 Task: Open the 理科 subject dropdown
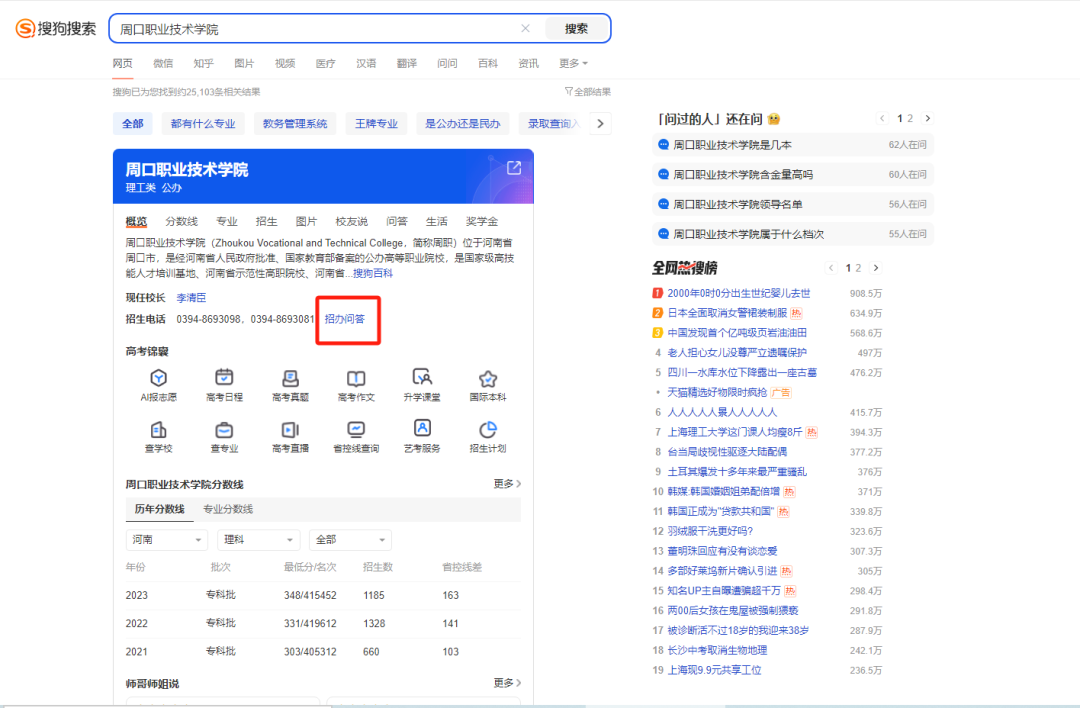point(258,539)
